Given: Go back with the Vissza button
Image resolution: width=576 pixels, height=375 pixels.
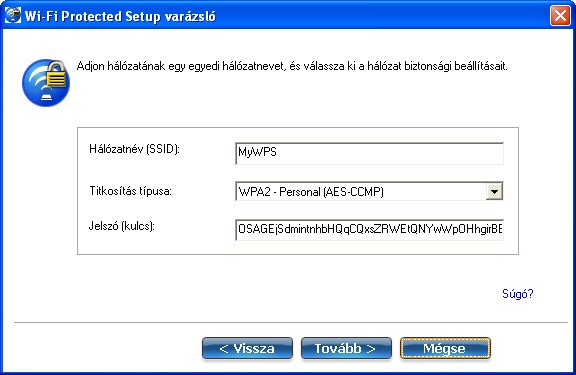Looking at the screenshot, I should 247,348.
